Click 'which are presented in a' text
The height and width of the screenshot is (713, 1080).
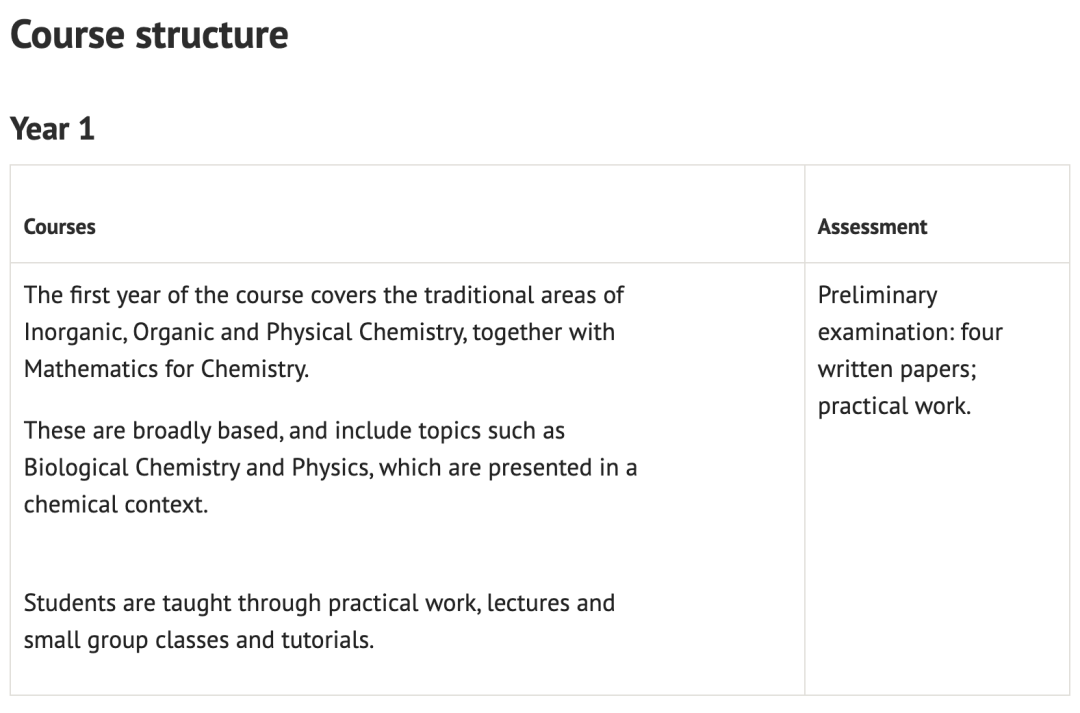coord(508,468)
